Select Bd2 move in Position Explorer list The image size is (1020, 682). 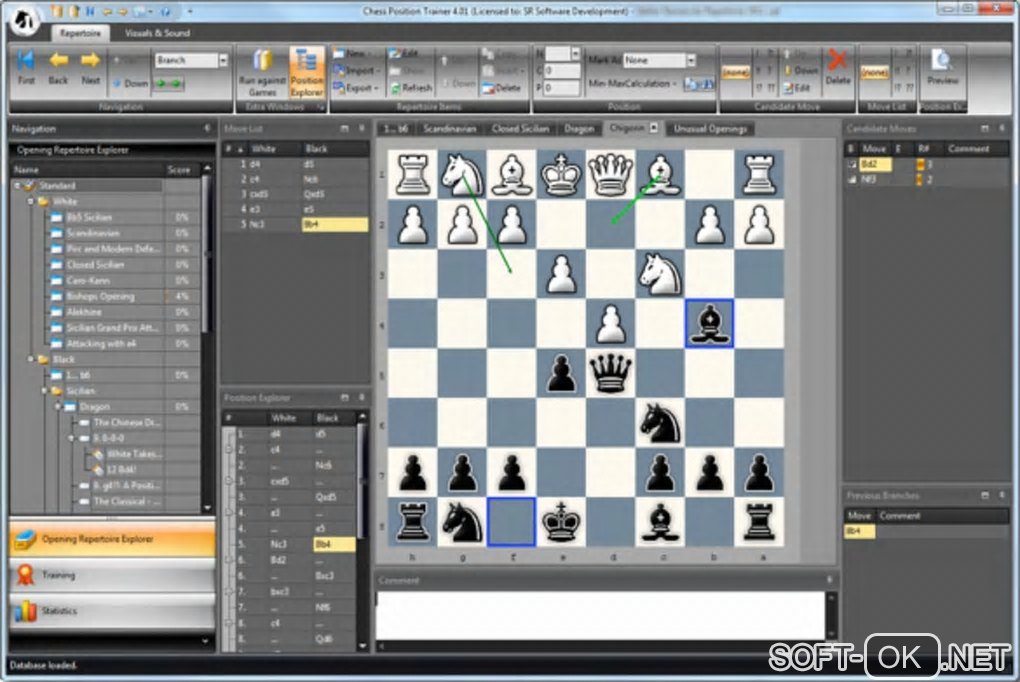278,560
